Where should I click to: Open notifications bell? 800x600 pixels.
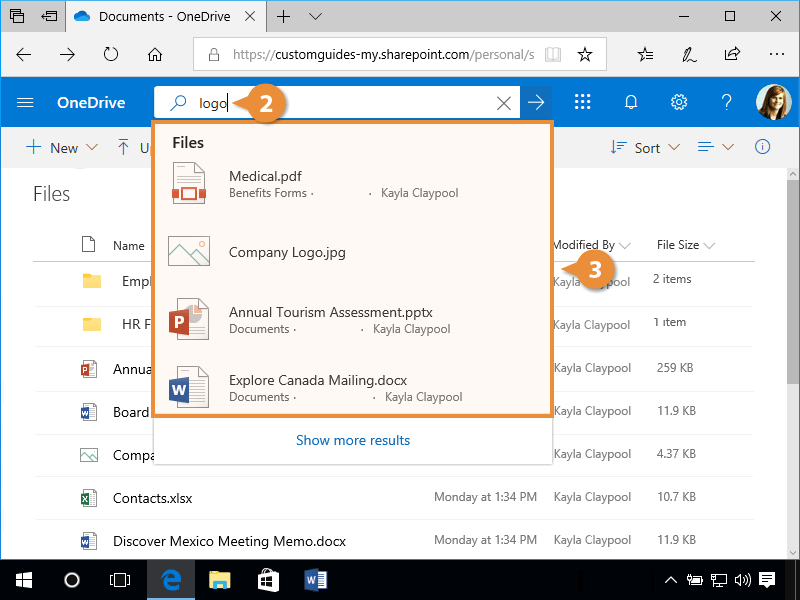(631, 103)
